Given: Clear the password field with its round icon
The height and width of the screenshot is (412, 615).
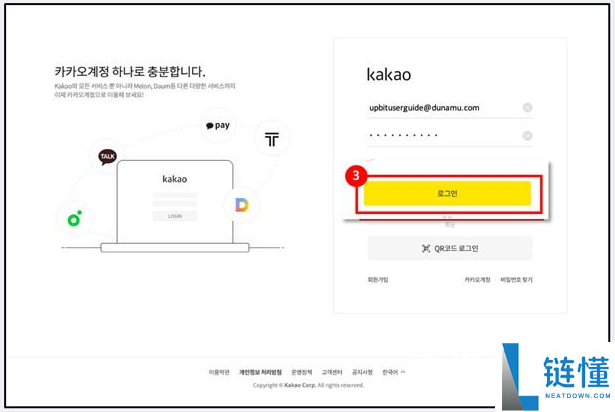Looking at the screenshot, I should click(x=528, y=136).
